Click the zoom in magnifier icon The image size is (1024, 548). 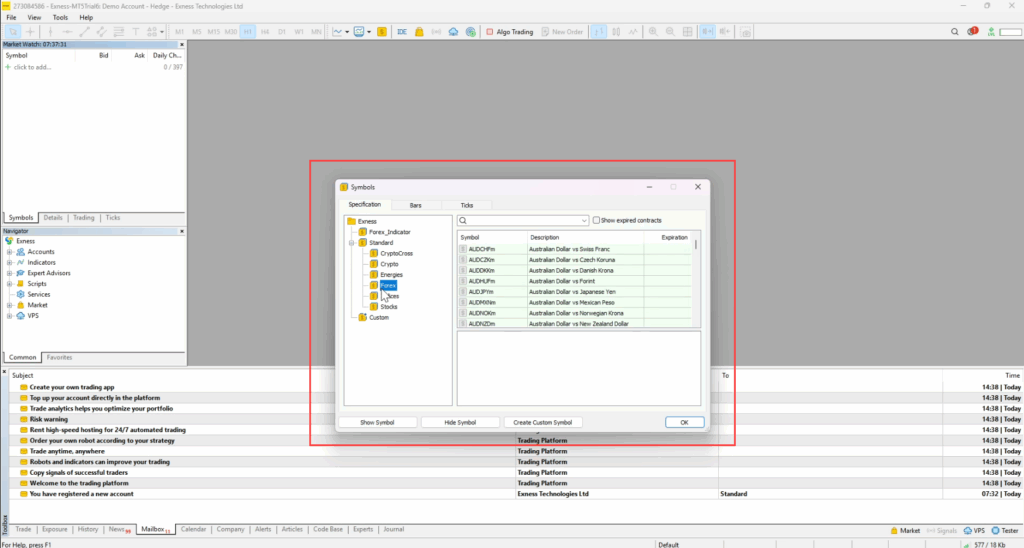click(653, 32)
